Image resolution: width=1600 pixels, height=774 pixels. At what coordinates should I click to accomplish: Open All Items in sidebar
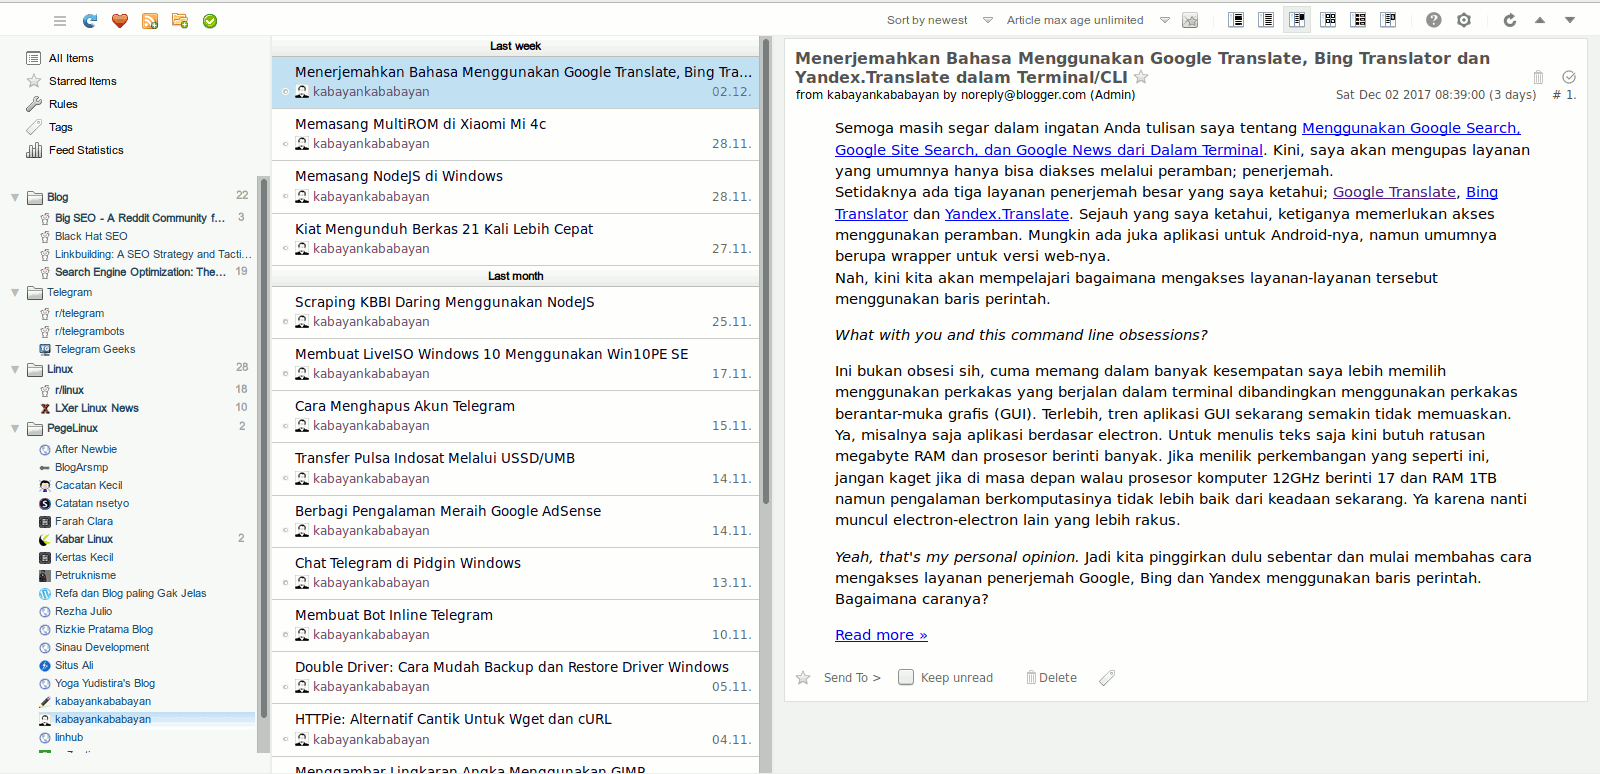(x=71, y=58)
